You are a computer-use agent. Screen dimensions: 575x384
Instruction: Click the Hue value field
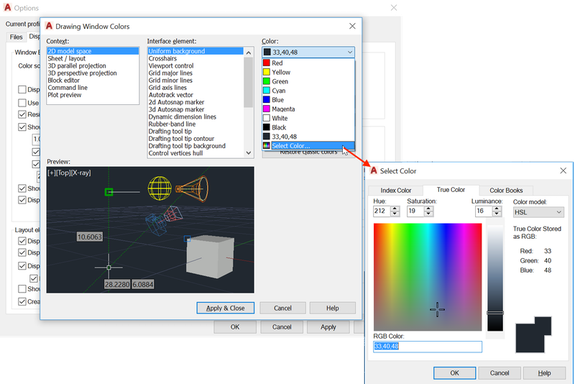click(x=381, y=211)
